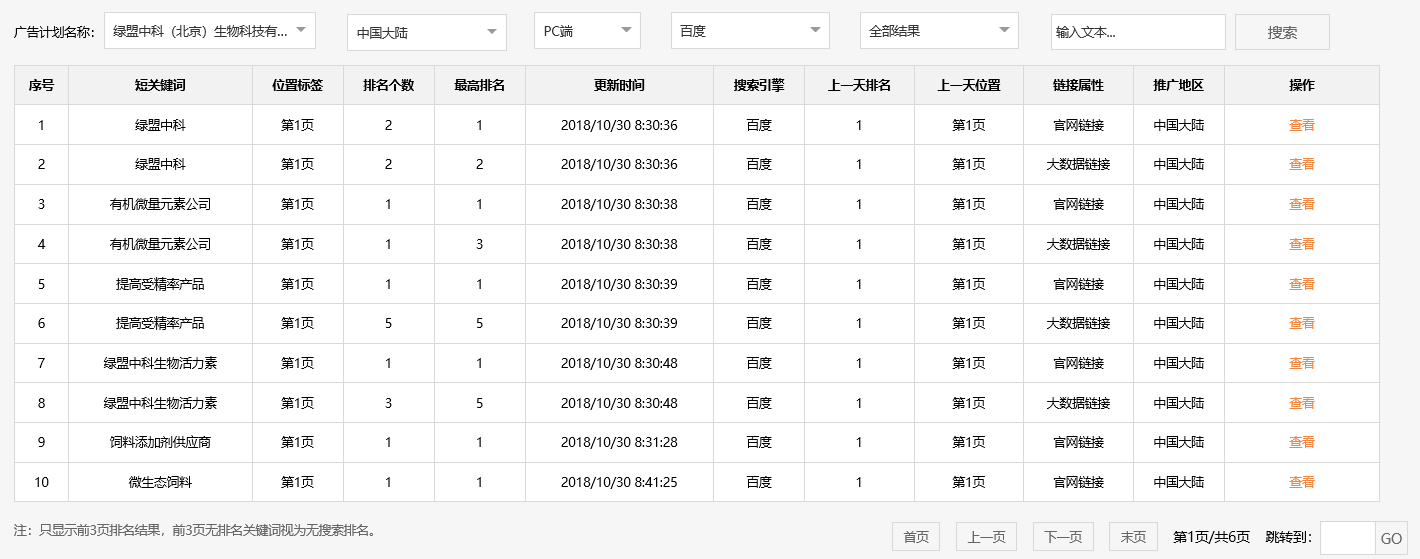Select keyword 提高受精率产品 in row 5

(160, 284)
